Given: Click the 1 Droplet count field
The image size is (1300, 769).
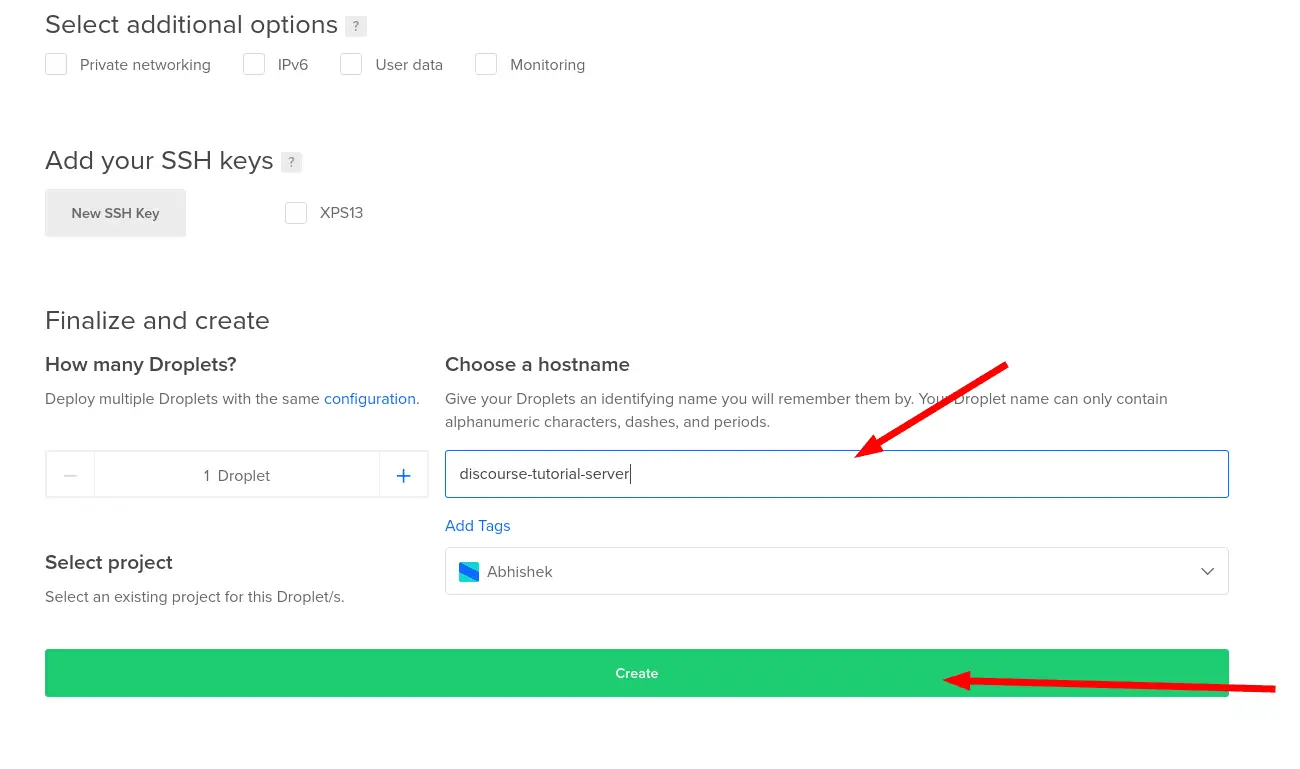Looking at the screenshot, I should point(237,475).
